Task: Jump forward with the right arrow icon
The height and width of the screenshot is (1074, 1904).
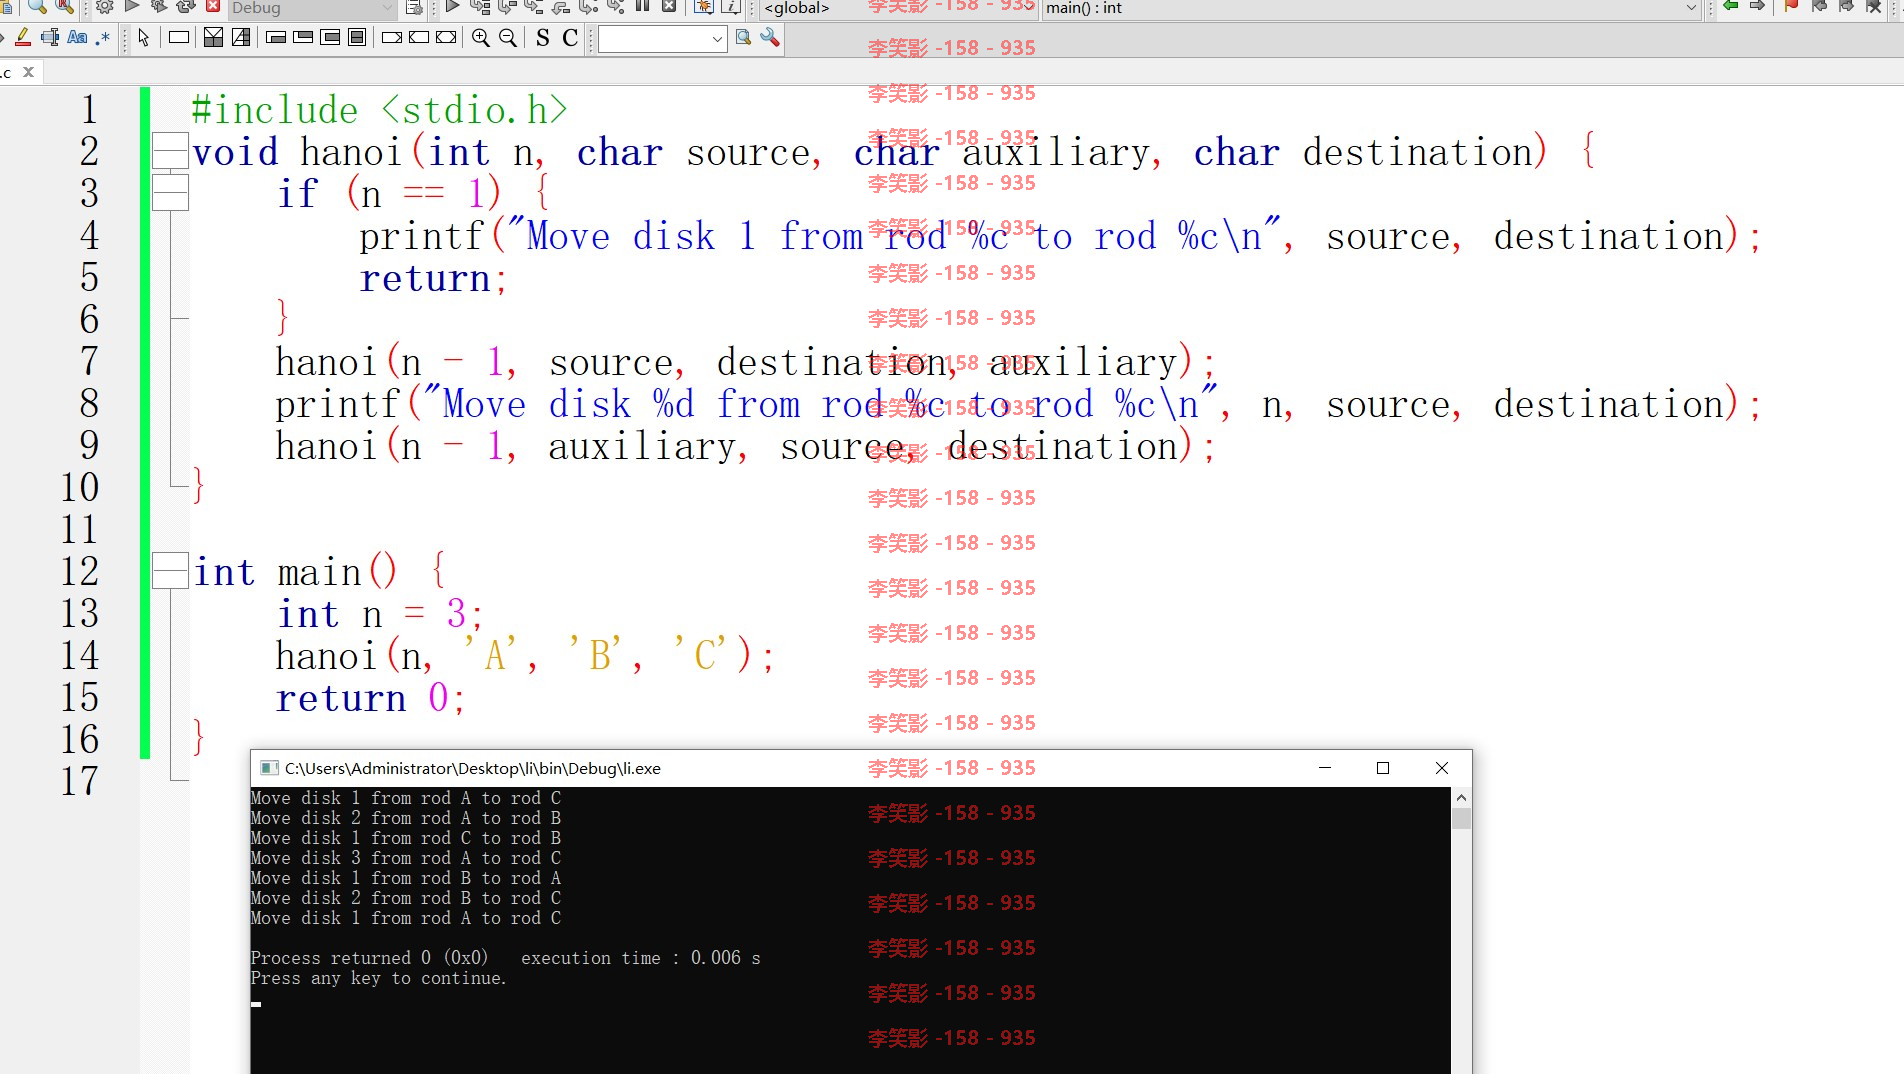Action: point(1757,7)
